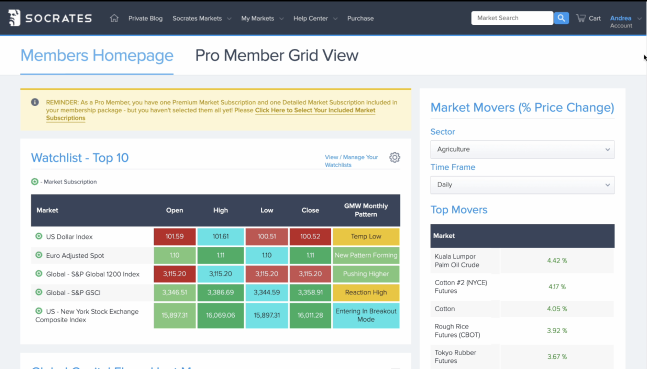
Task: Click S&P GSCI close value 3,358.91
Action: (310, 293)
